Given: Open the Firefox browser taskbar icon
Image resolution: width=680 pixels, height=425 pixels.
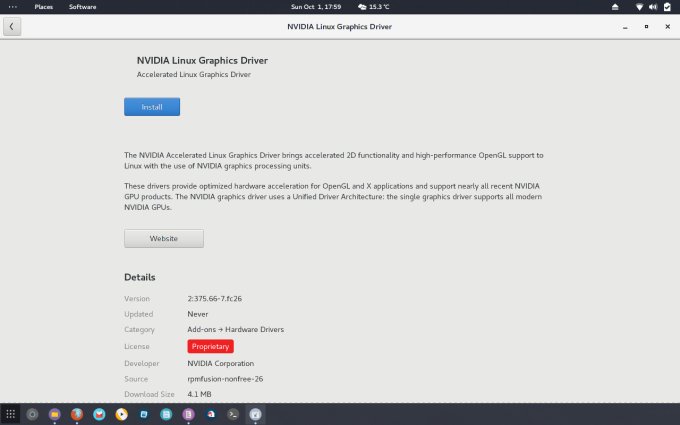Looking at the screenshot, I should pyautogui.click(x=77, y=414).
